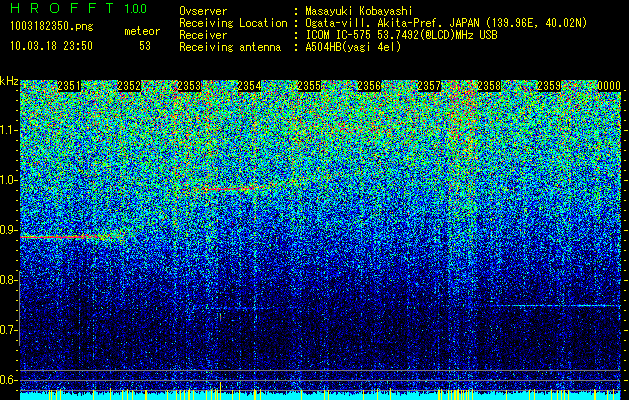Click the 2359 time marker

coord(549,86)
